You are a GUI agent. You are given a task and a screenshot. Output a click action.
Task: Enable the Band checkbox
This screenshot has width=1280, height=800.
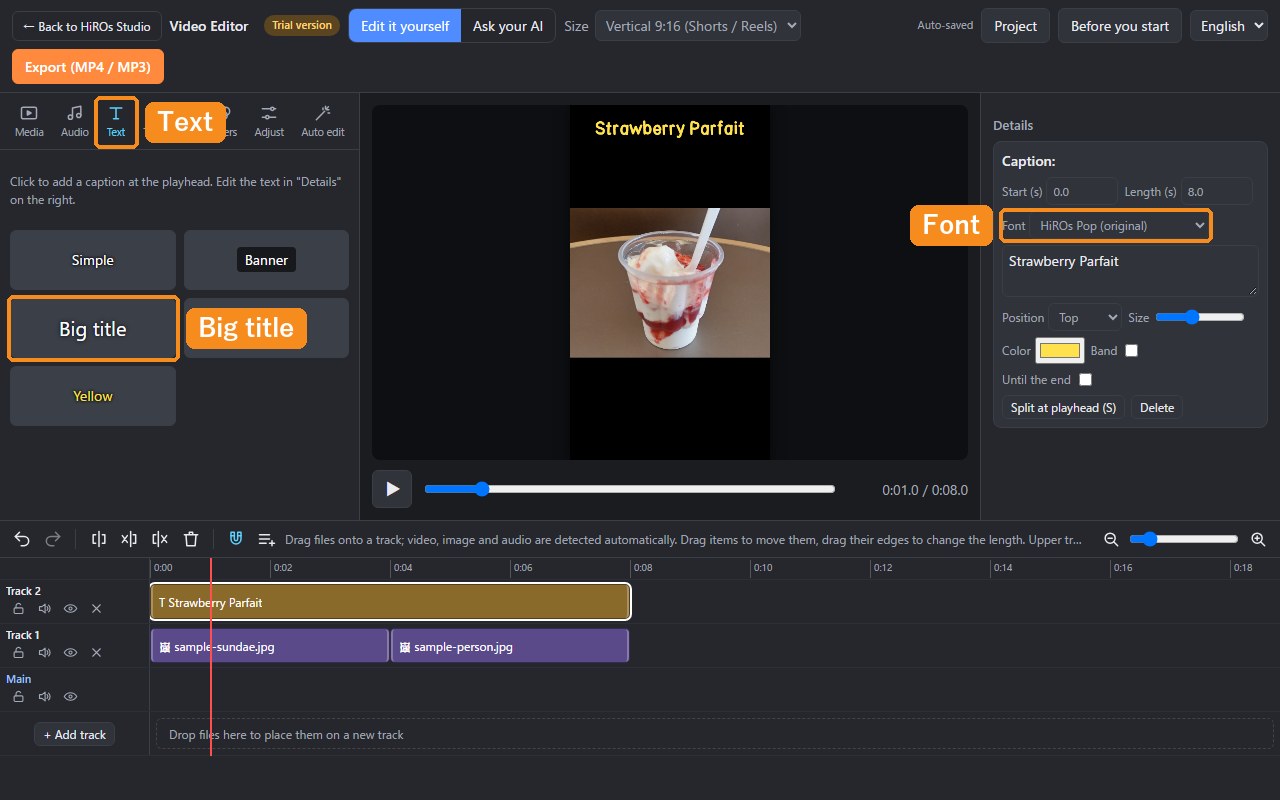[1131, 351]
